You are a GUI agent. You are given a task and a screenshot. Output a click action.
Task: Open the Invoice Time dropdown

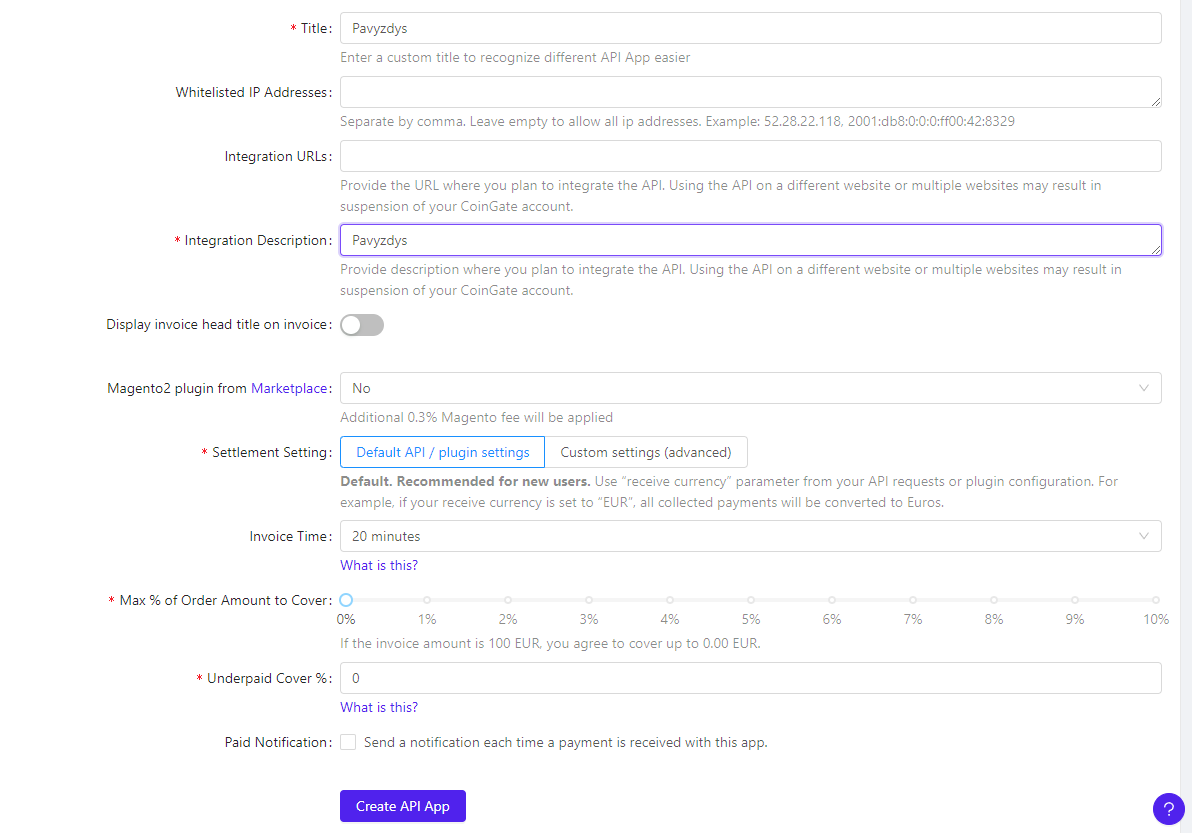click(750, 536)
